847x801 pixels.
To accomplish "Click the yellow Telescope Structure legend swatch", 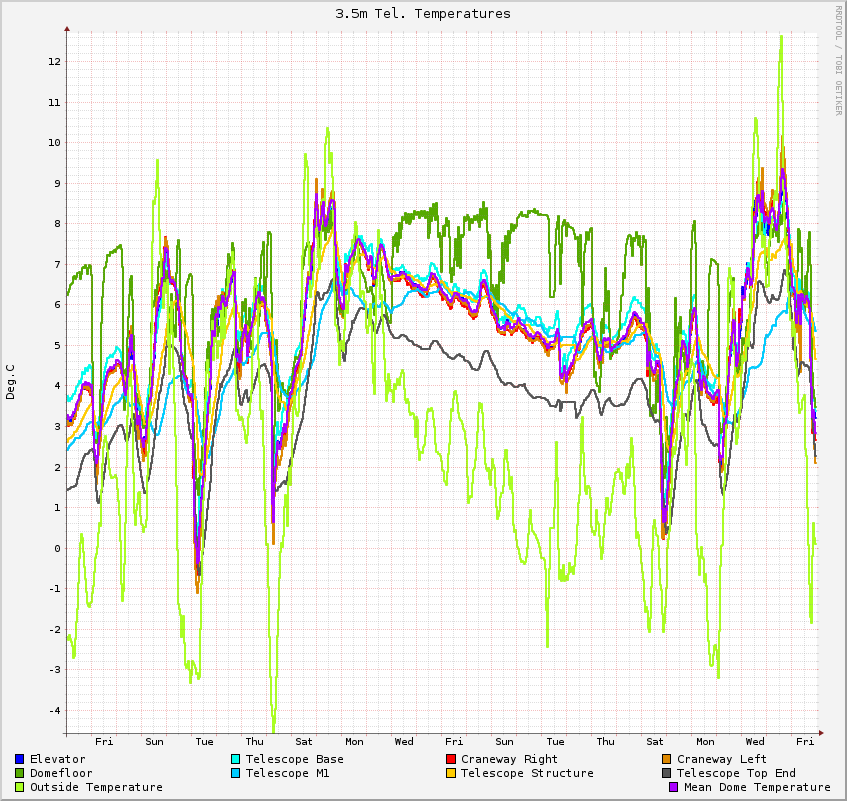I will (451, 773).
